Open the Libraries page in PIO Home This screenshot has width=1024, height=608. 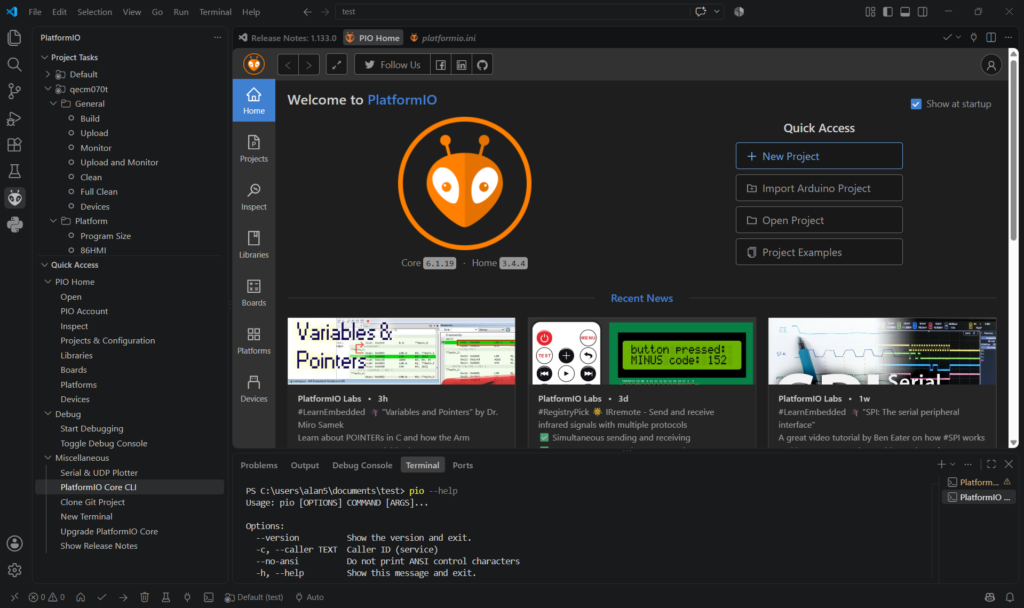(253, 245)
